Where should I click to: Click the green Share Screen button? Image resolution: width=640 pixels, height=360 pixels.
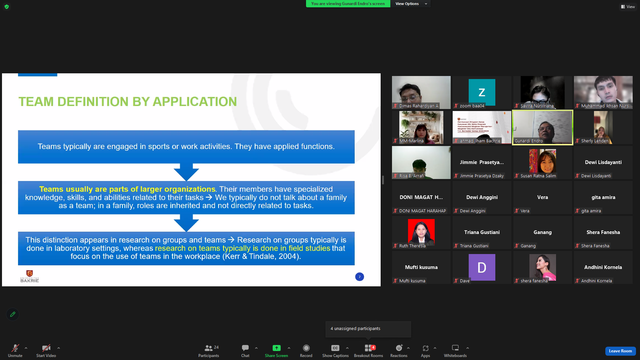[276, 350]
